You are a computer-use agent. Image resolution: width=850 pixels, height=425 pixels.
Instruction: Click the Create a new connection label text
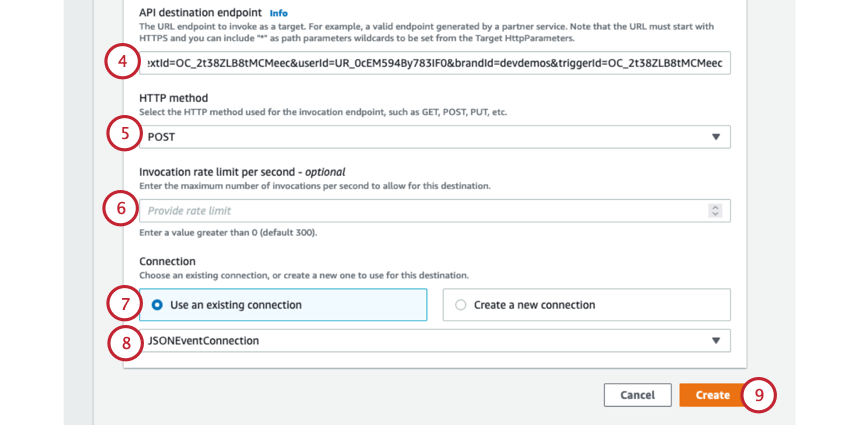pos(534,305)
